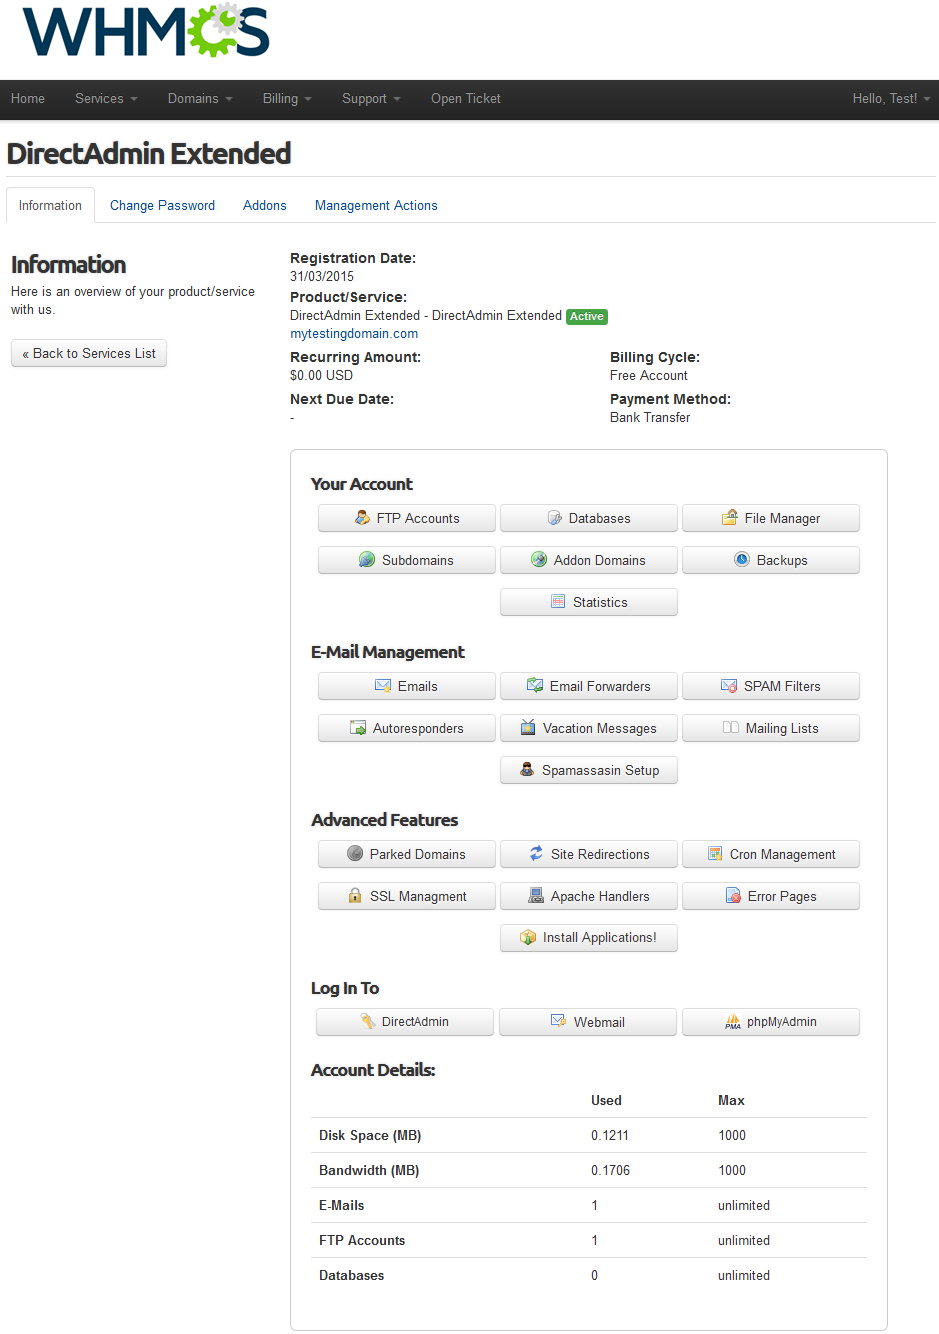Click the Addon Domains icon
The image size is (939, 1334).
pyautogui.click(x=539, y=560)
